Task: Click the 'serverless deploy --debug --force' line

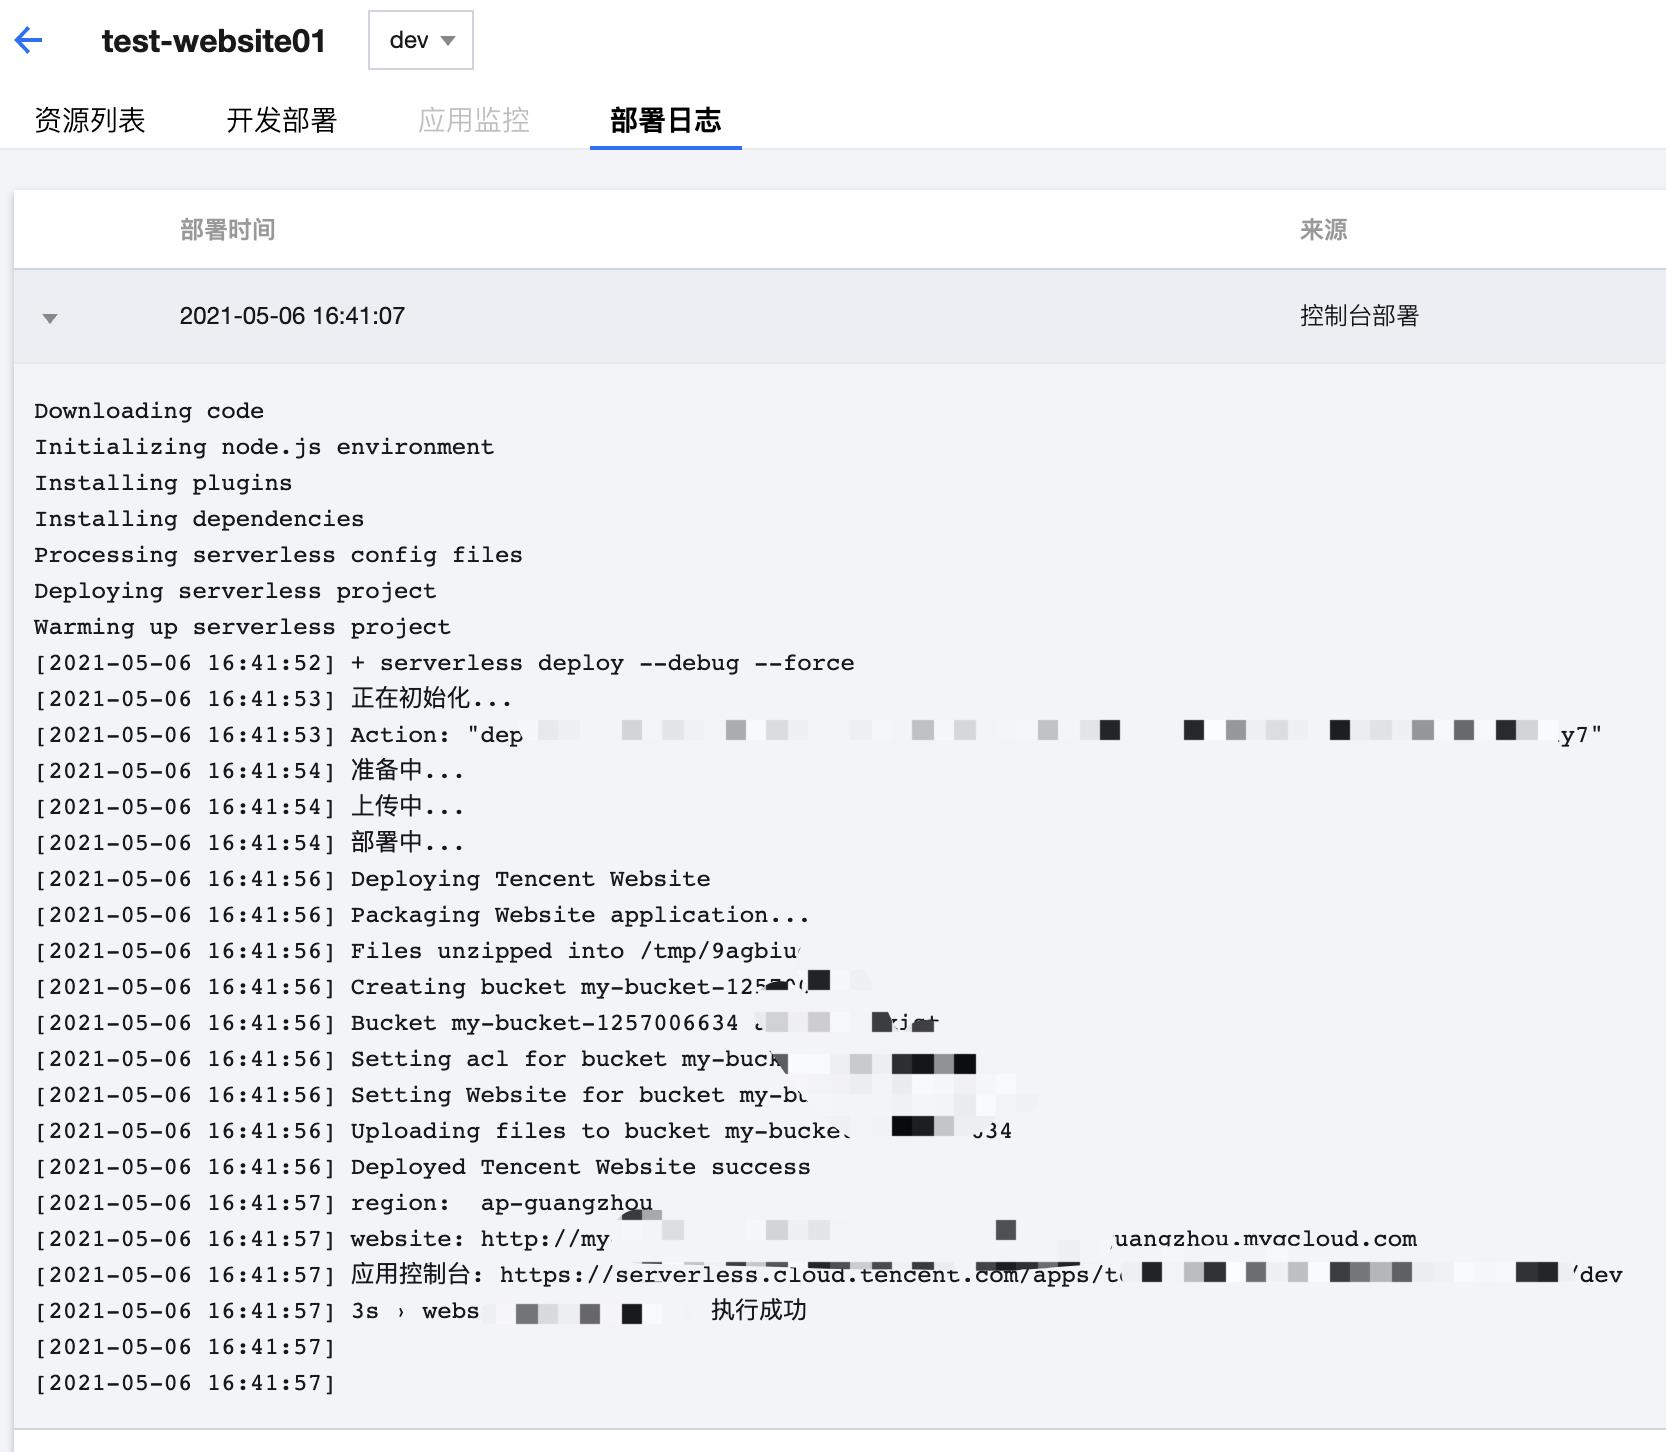Action: [444, 663]
